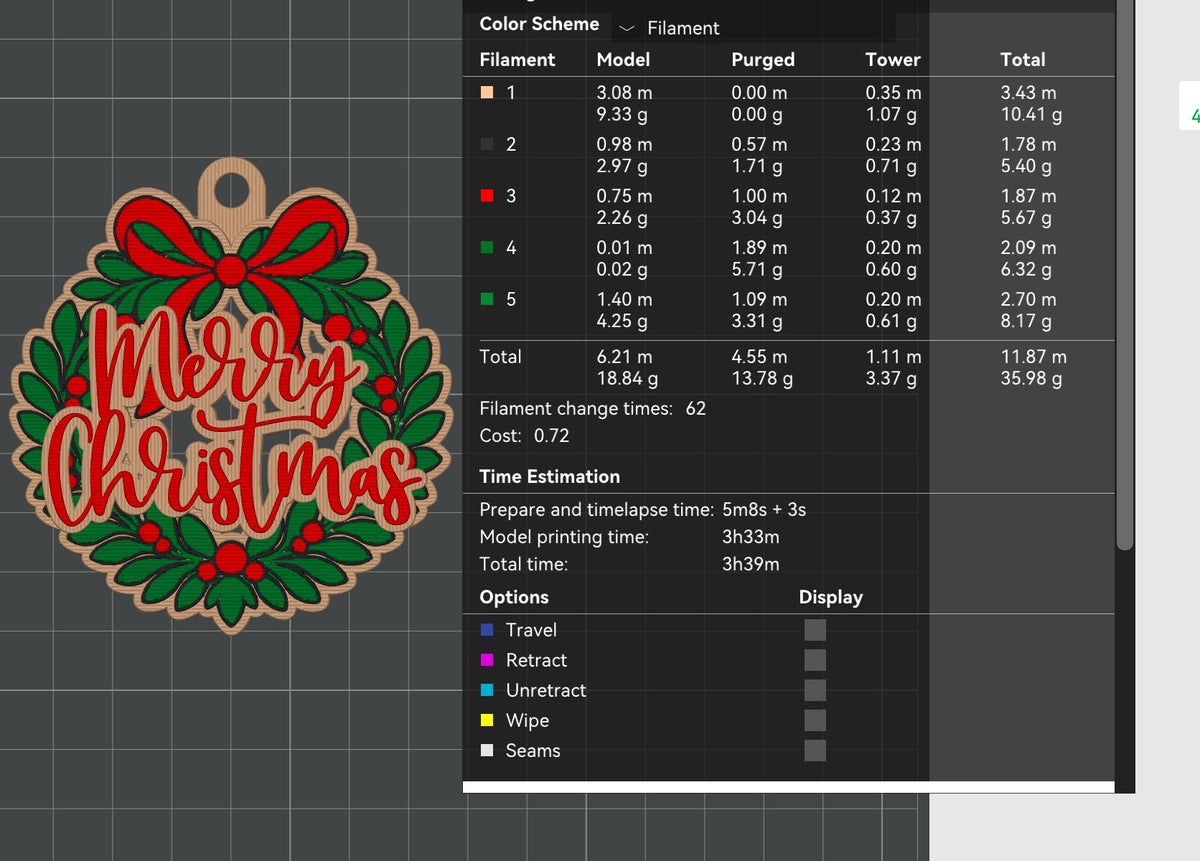Click filament 1 total 10.41 g
This screenshot has width=1200, height=861.
point(1031,114)
